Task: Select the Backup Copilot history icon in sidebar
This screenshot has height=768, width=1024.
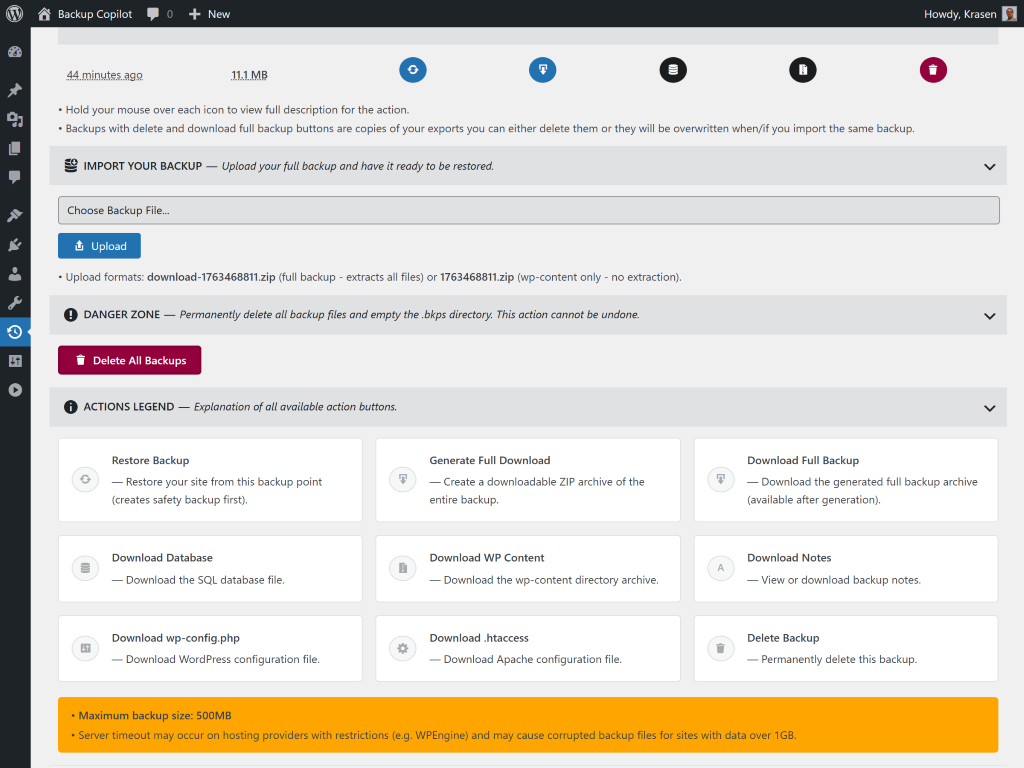Action: [15, 331]
